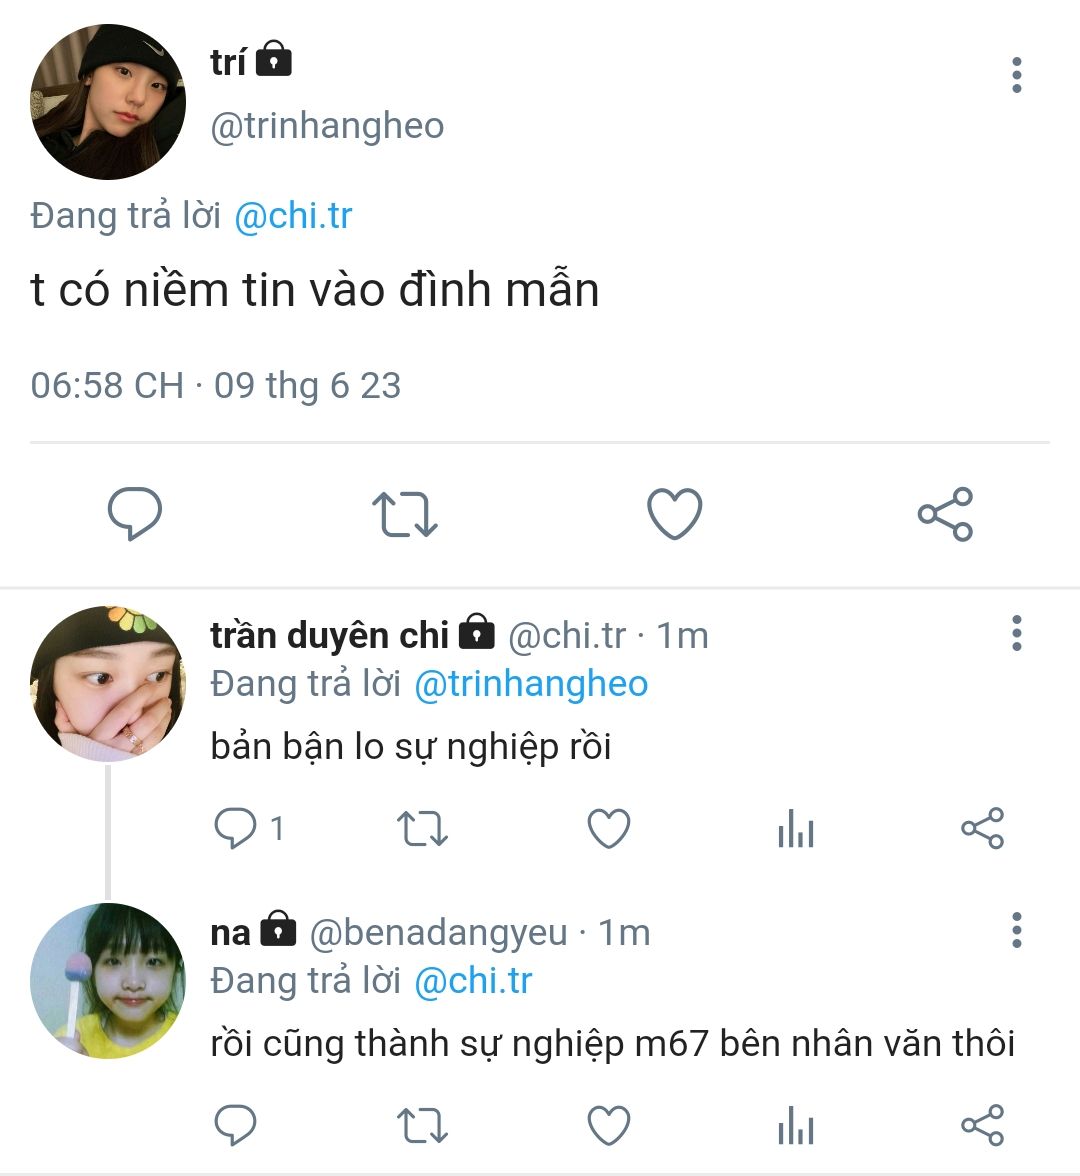Like the main tweet by trí
Image resolution: width=1080 pixels, height=1176 pixels.
[675, 514]
